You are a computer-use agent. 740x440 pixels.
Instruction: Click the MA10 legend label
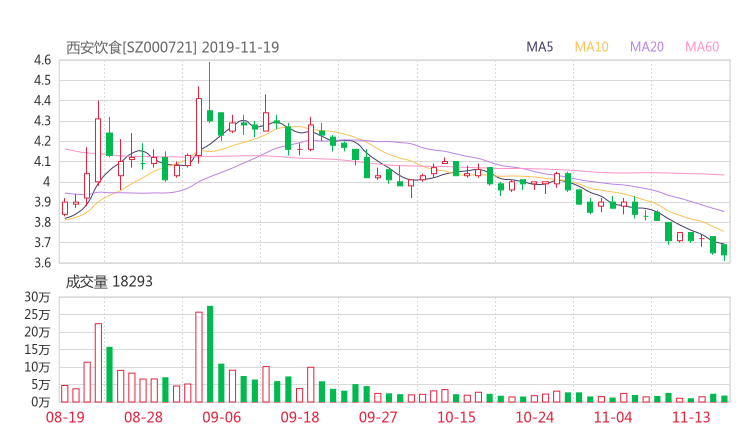[591, 47]
